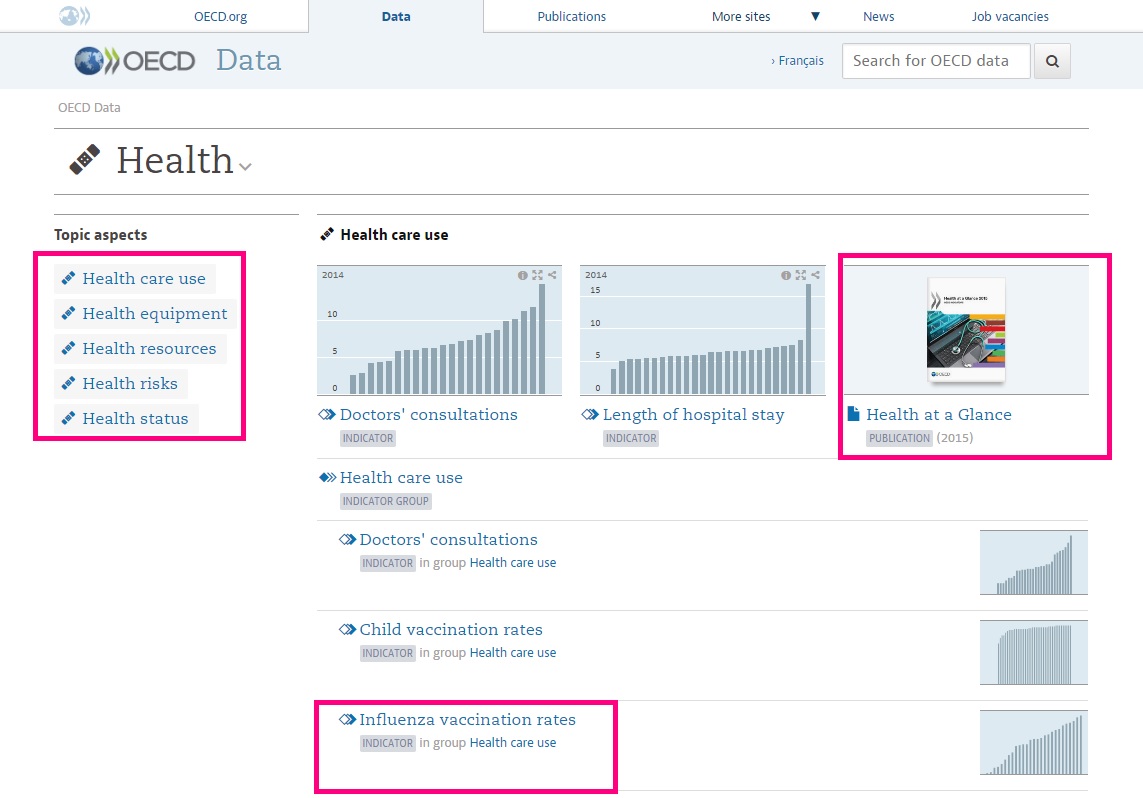The image size is (1143, 798).
Task: Click the OECD Data breadcrumb
Action: tap(89, 108)
